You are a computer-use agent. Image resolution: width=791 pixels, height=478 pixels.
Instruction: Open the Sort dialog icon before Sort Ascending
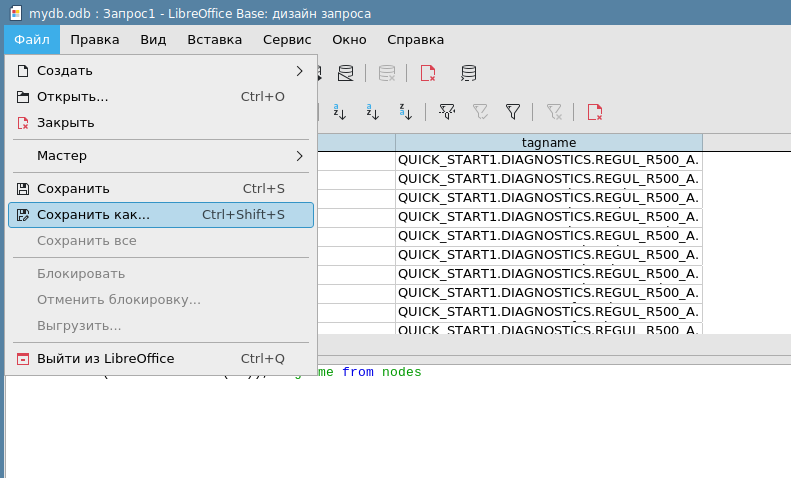[x=339, y=112]
